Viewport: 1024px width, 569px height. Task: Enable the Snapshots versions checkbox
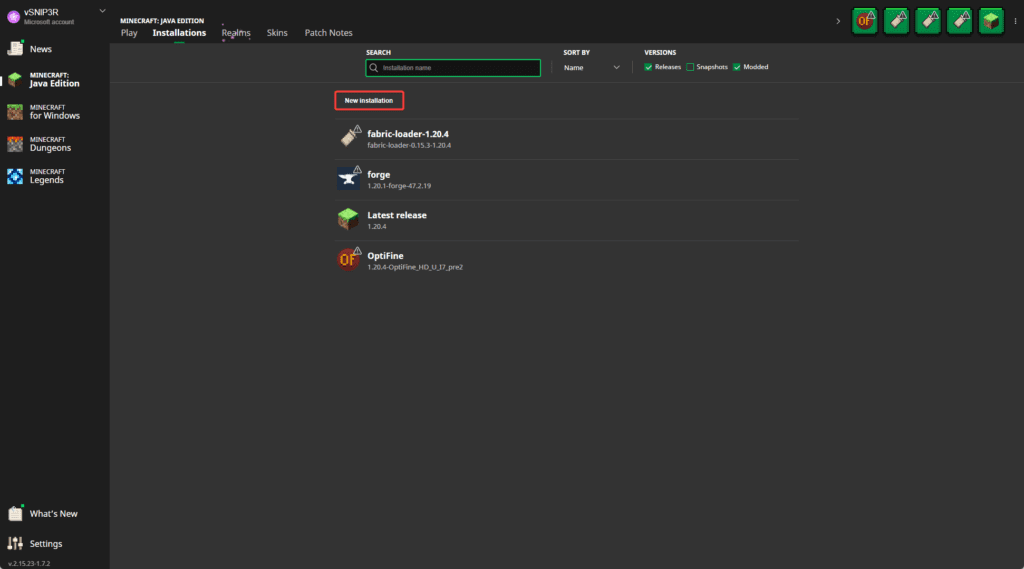[690, 67]
